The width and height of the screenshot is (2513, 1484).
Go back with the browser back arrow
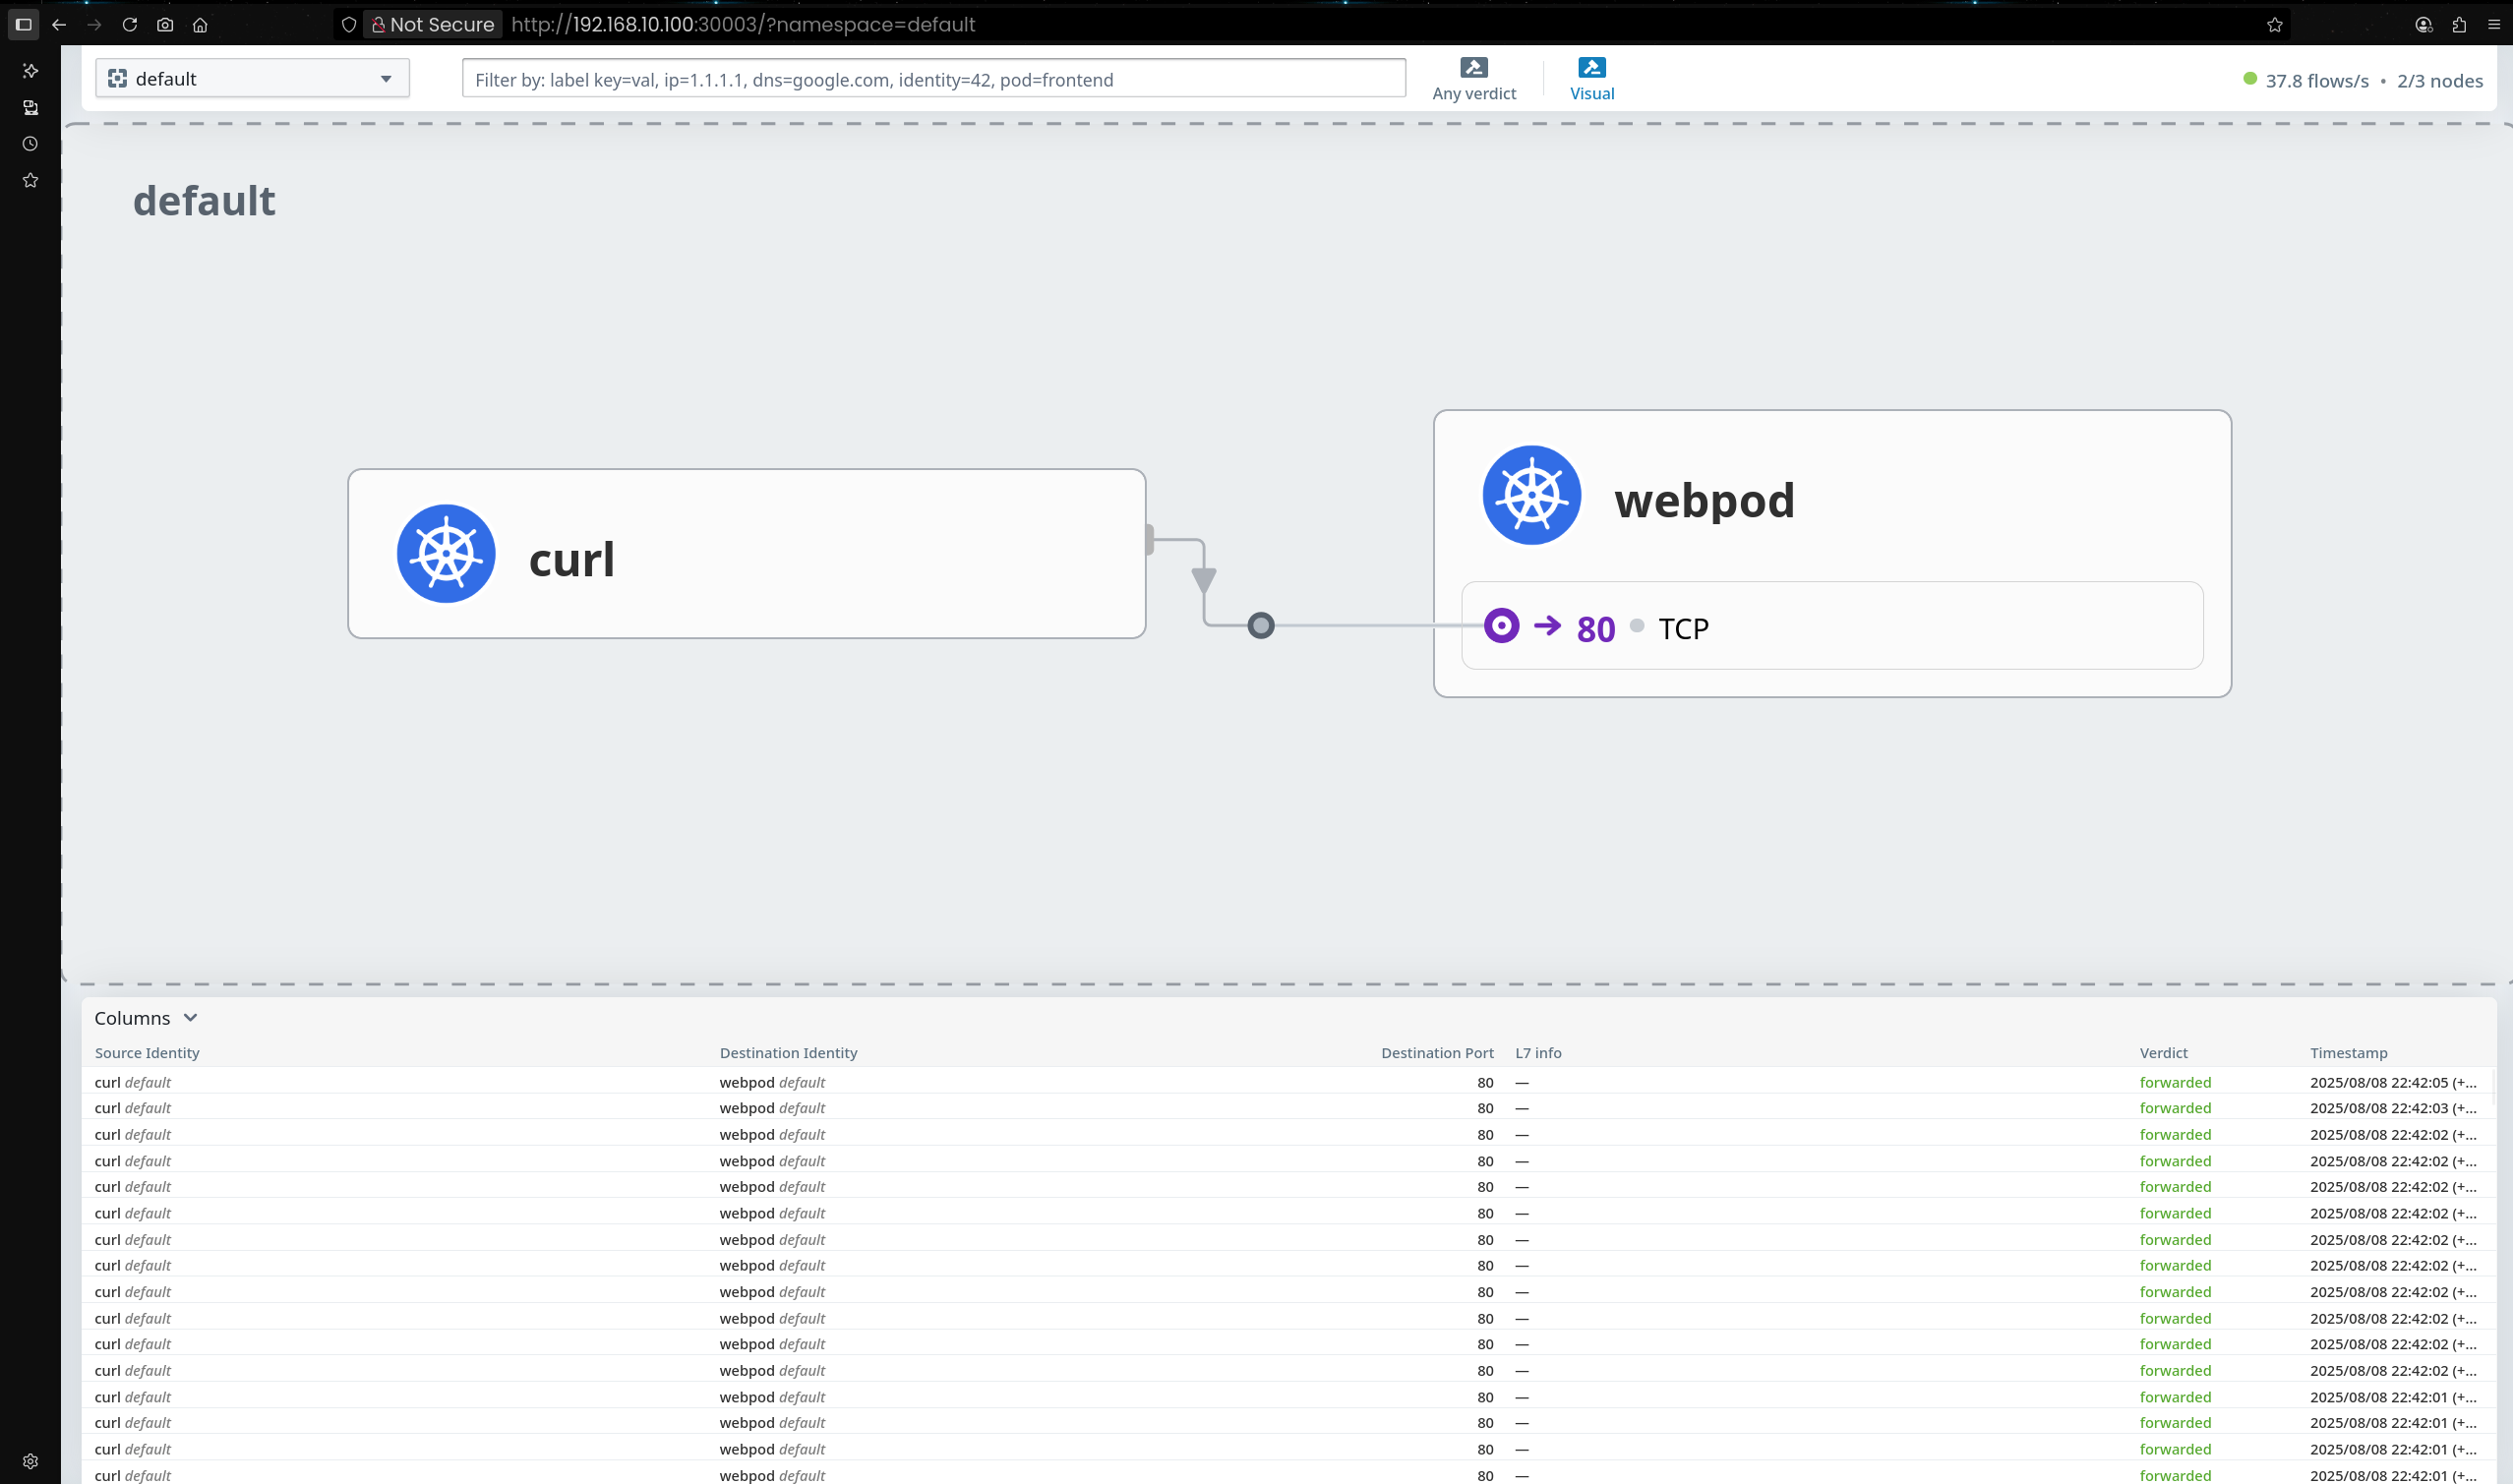click(59, 24)
